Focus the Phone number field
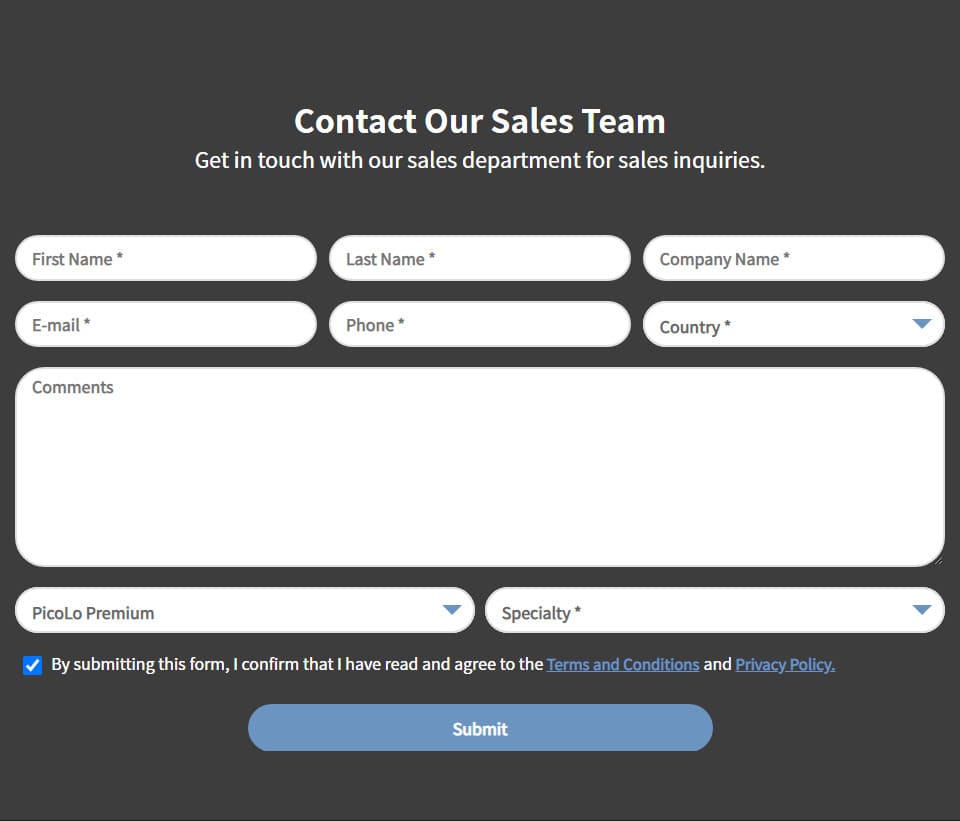960x821 pixels. point(480,325)
